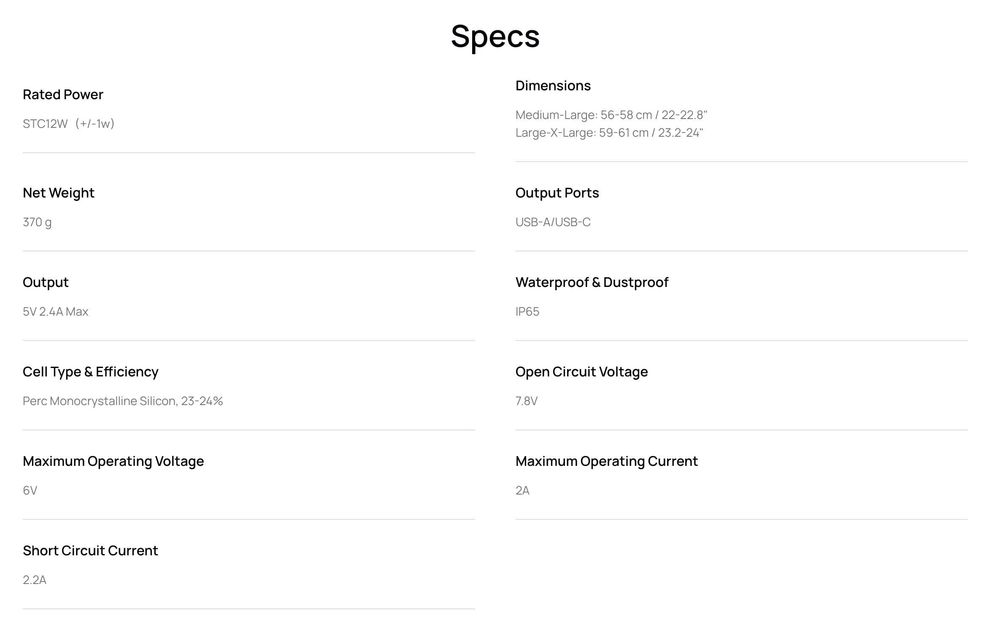Click the Net Weight label
1000x622 pixels.
pos(59,193)
